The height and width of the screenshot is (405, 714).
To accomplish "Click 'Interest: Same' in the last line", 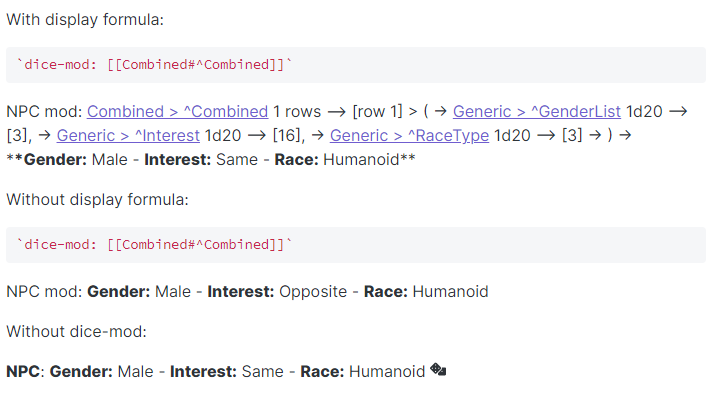I will click(x=227, y=371).
